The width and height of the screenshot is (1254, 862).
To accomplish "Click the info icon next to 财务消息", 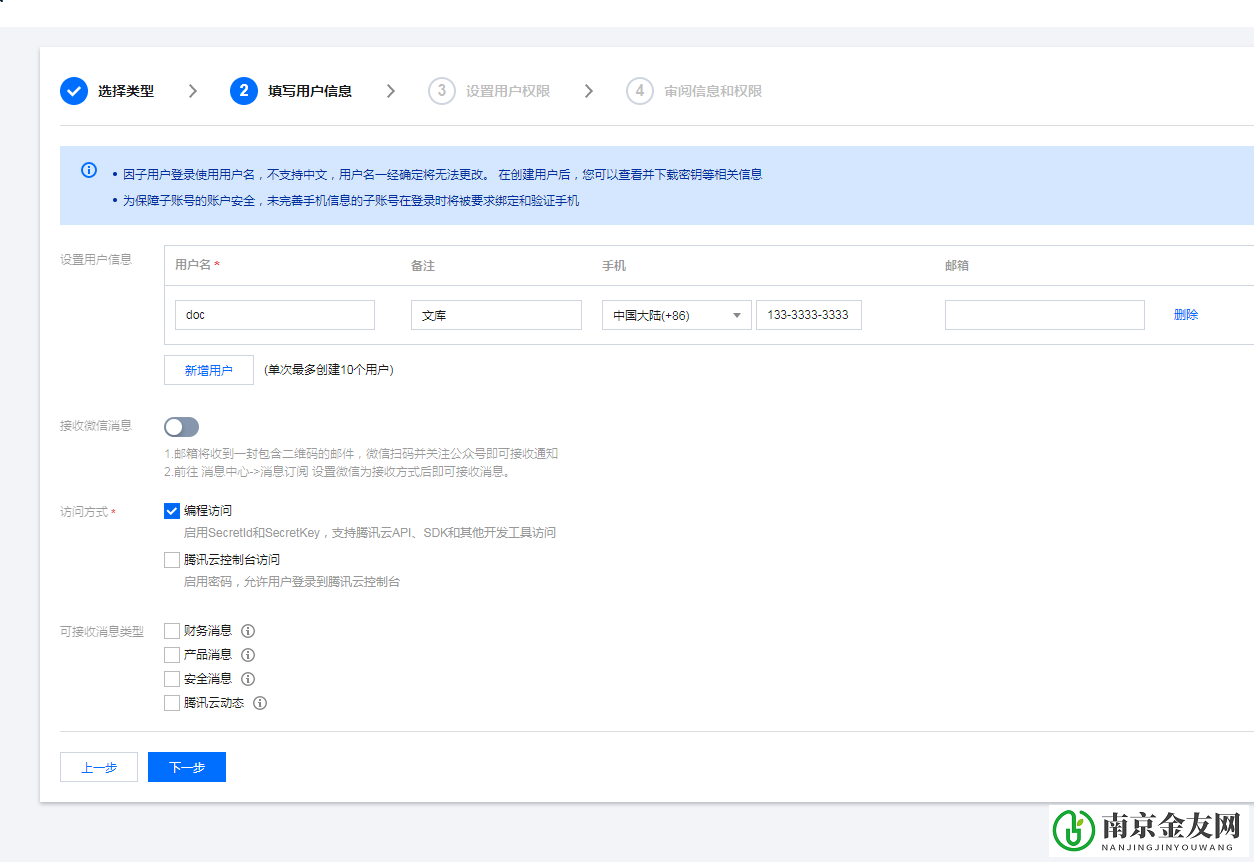I will [x=247, y=630].
